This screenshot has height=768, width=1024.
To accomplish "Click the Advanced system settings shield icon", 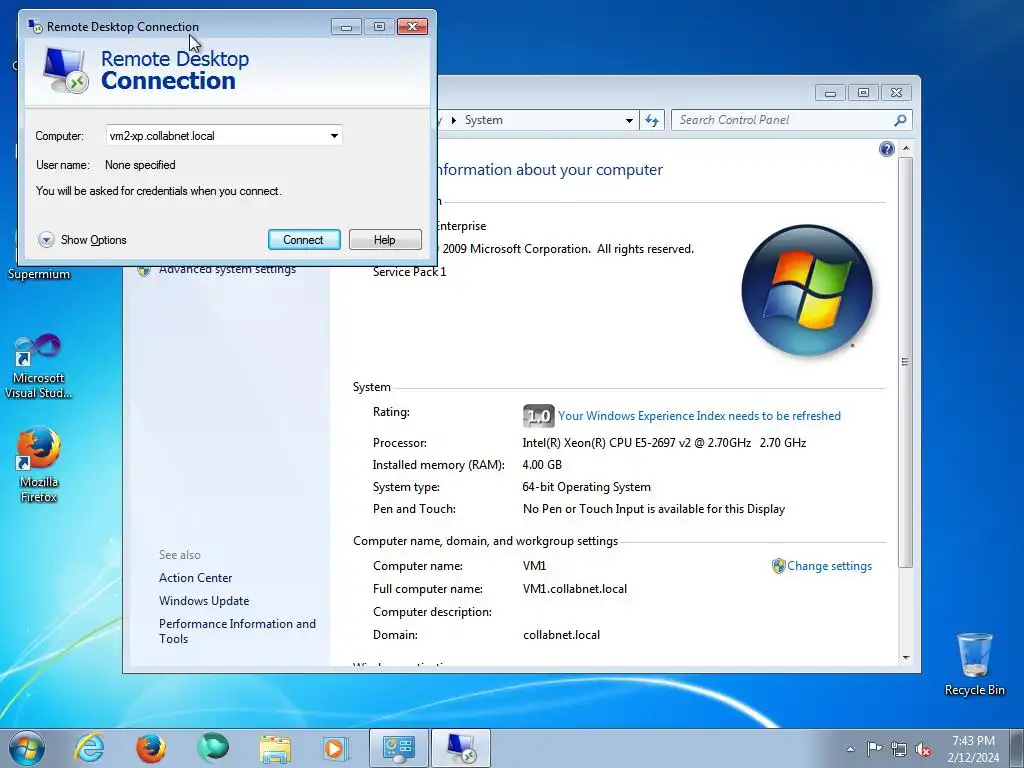I will tap(144, 270).
